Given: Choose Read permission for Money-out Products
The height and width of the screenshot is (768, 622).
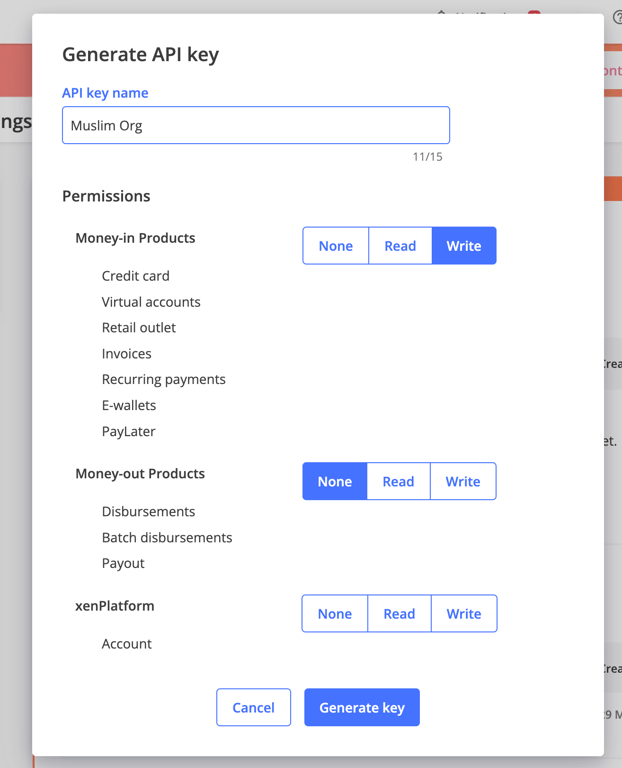Looking at the screenshot, I should point(398,482).
